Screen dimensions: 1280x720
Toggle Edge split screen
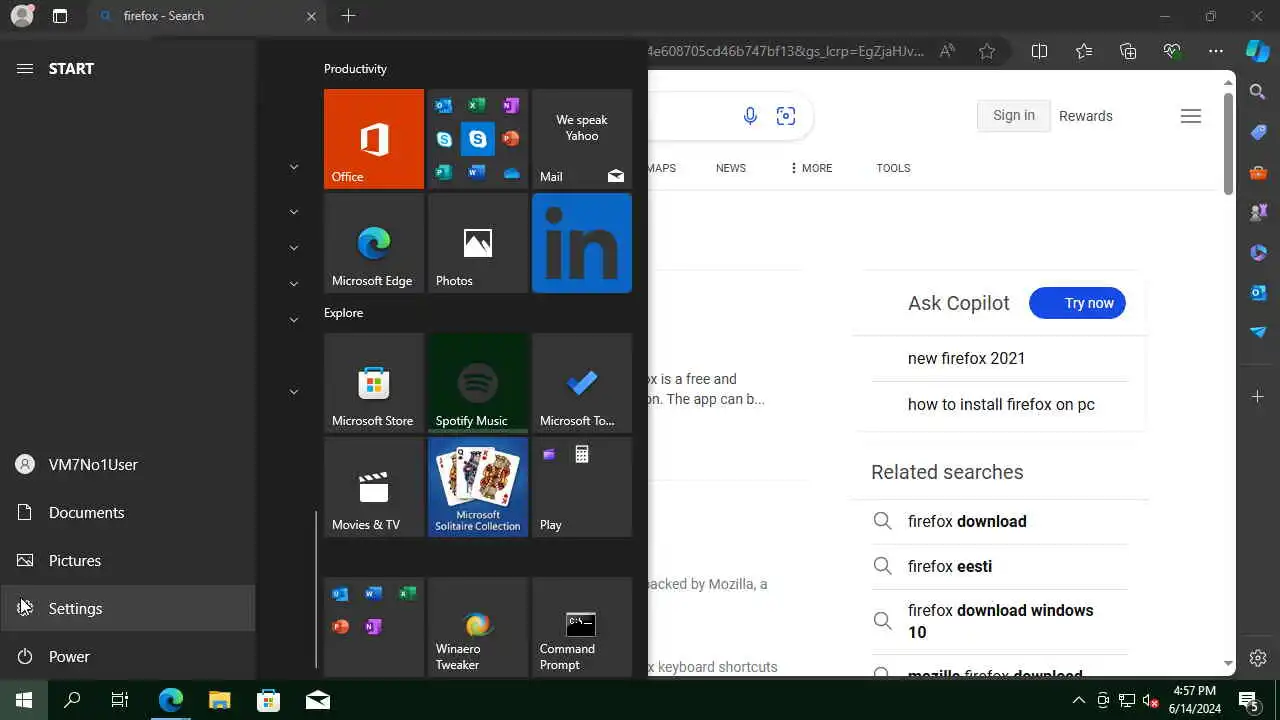[x=1039, y=51]
